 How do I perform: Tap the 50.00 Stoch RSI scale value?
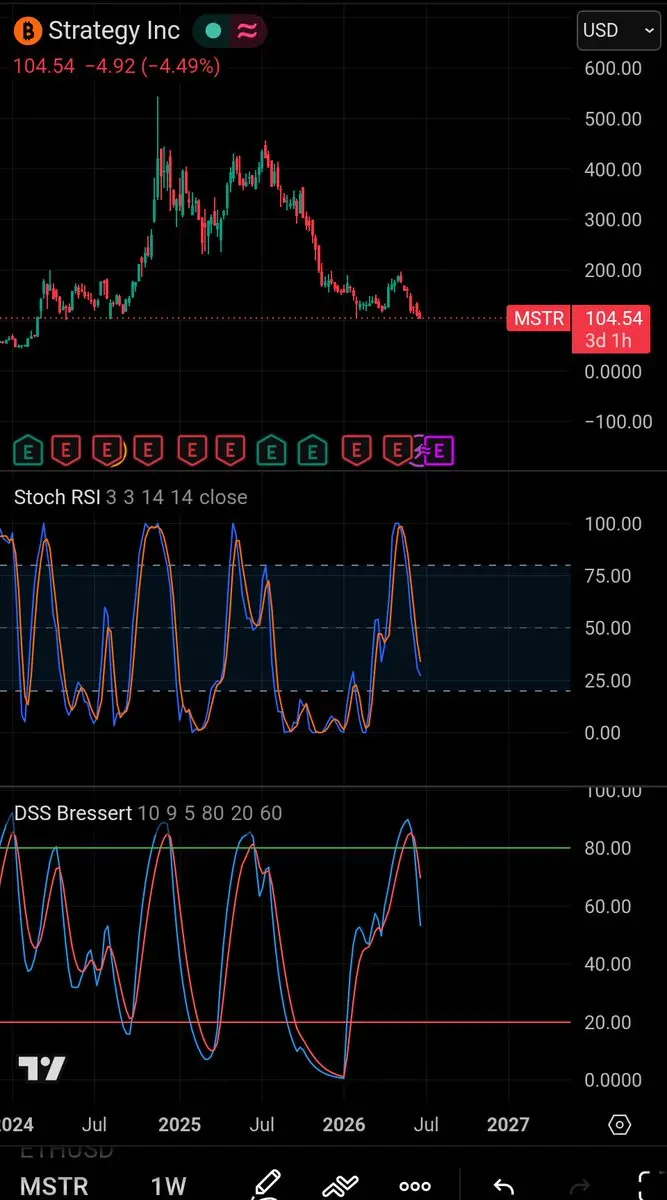click(x=607, y=628)
